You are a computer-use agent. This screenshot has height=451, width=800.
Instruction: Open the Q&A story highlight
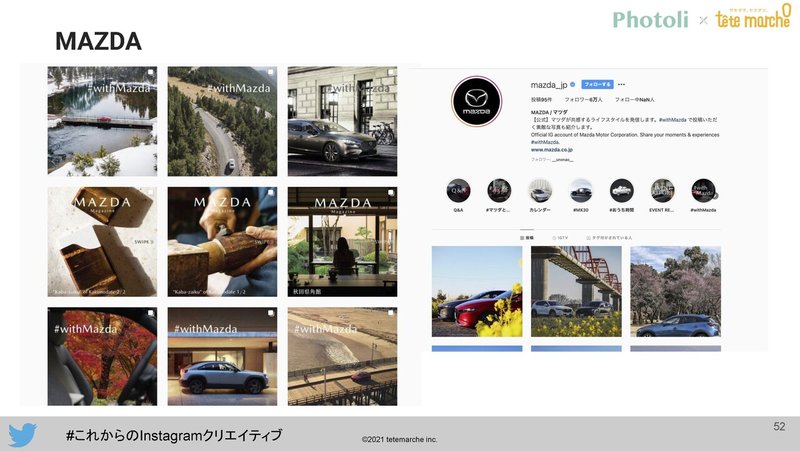tap(458, 191)
